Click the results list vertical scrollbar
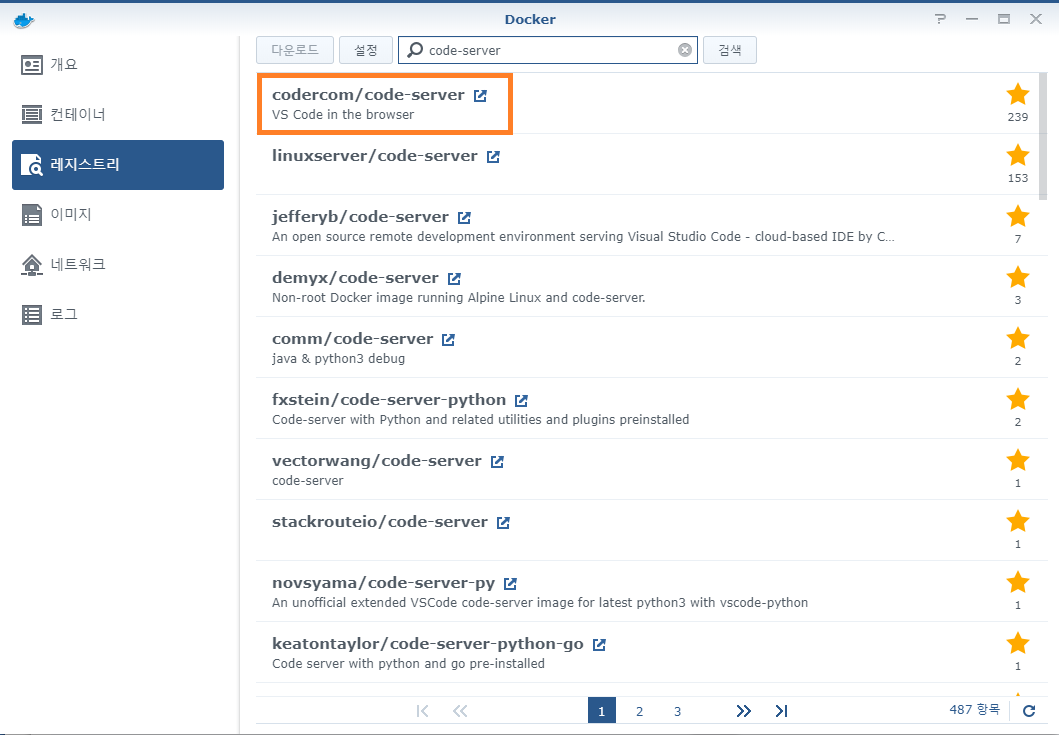Image resolution: width=1059 pixels, height=735 pixels. (x=1043, y=135)
